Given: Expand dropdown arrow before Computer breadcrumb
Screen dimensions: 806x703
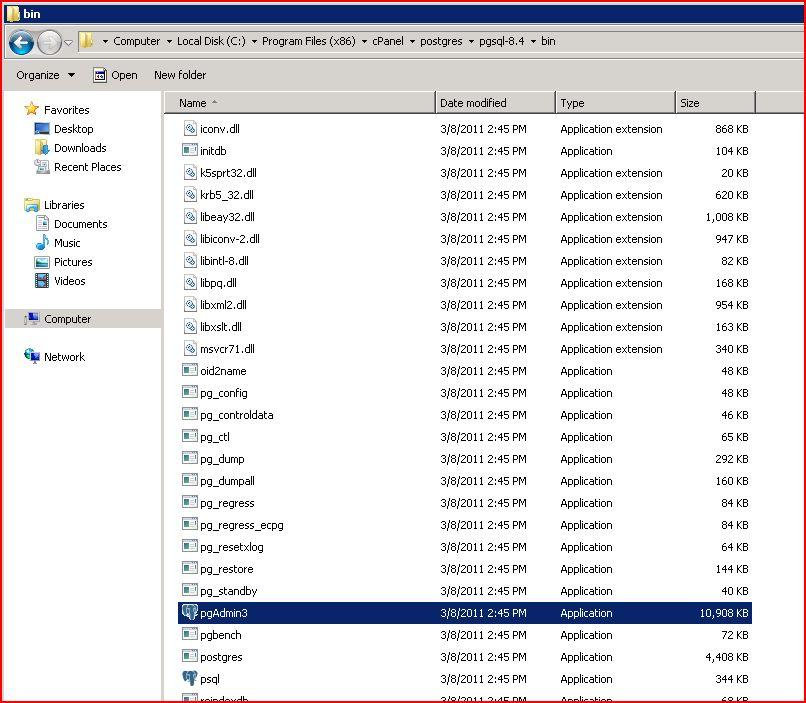Looking at the screenshot, I should click(105, 41).
